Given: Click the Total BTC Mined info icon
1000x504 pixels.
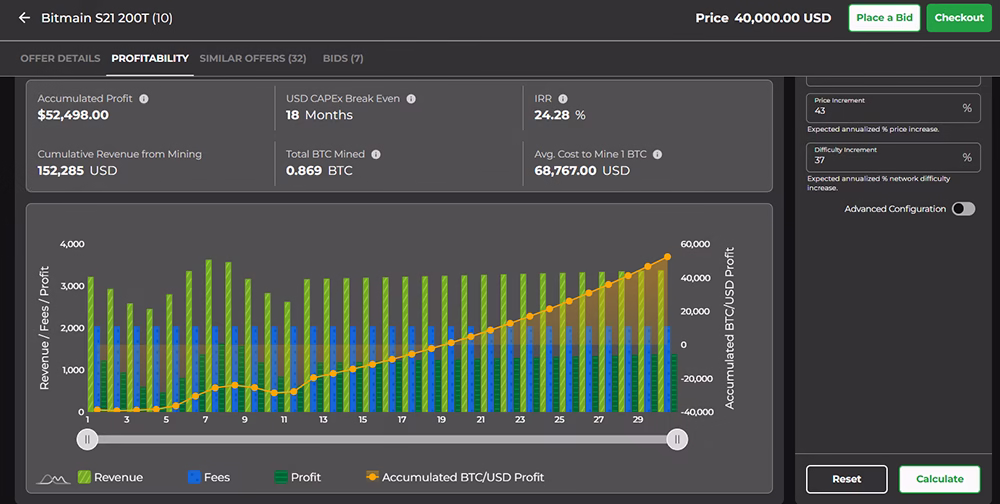Looking at the screenshot, I should pyautogui.click(x=376, y=154).
